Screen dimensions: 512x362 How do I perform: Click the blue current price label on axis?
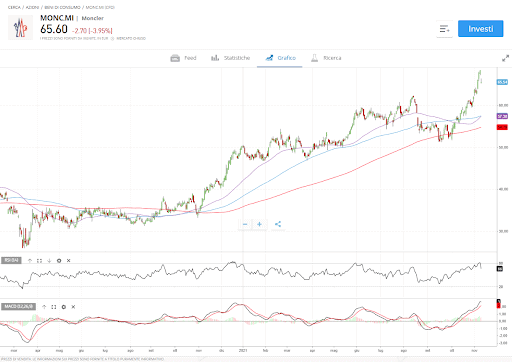[502, 82]
